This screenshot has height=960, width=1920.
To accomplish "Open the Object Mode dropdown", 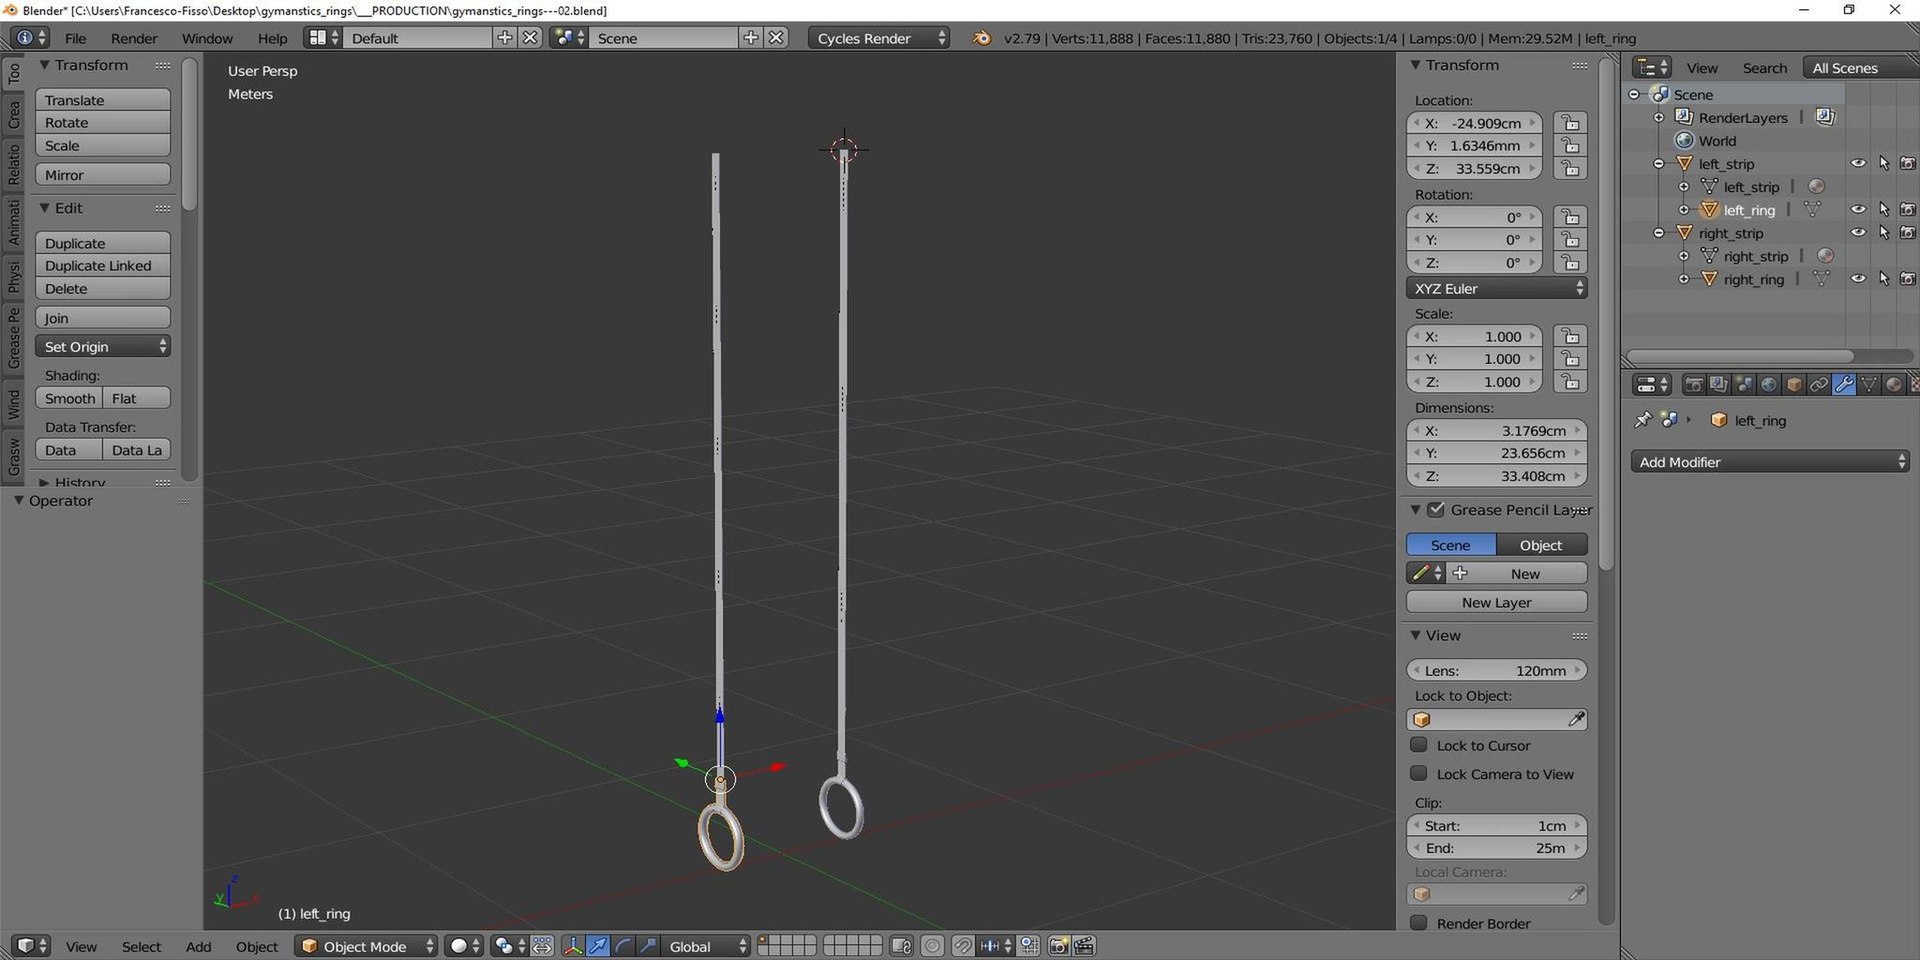I will click(366, 946).
